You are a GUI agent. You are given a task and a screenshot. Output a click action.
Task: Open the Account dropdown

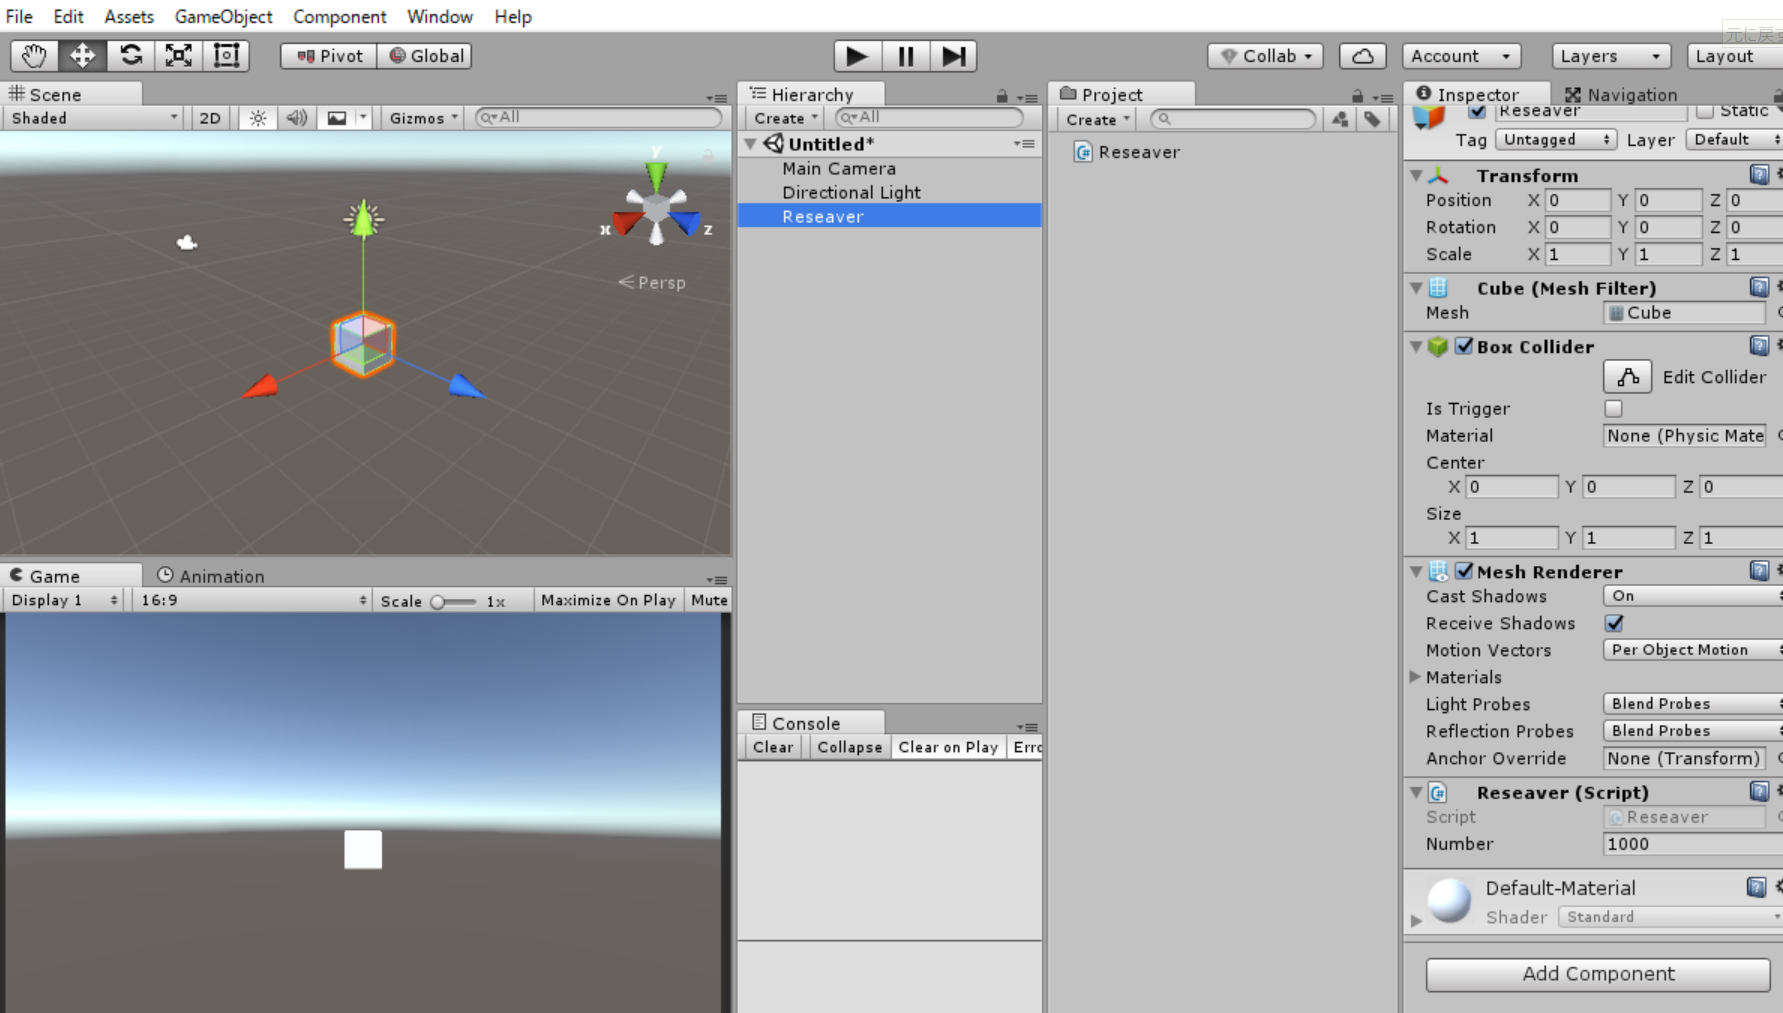(1461, 56)
